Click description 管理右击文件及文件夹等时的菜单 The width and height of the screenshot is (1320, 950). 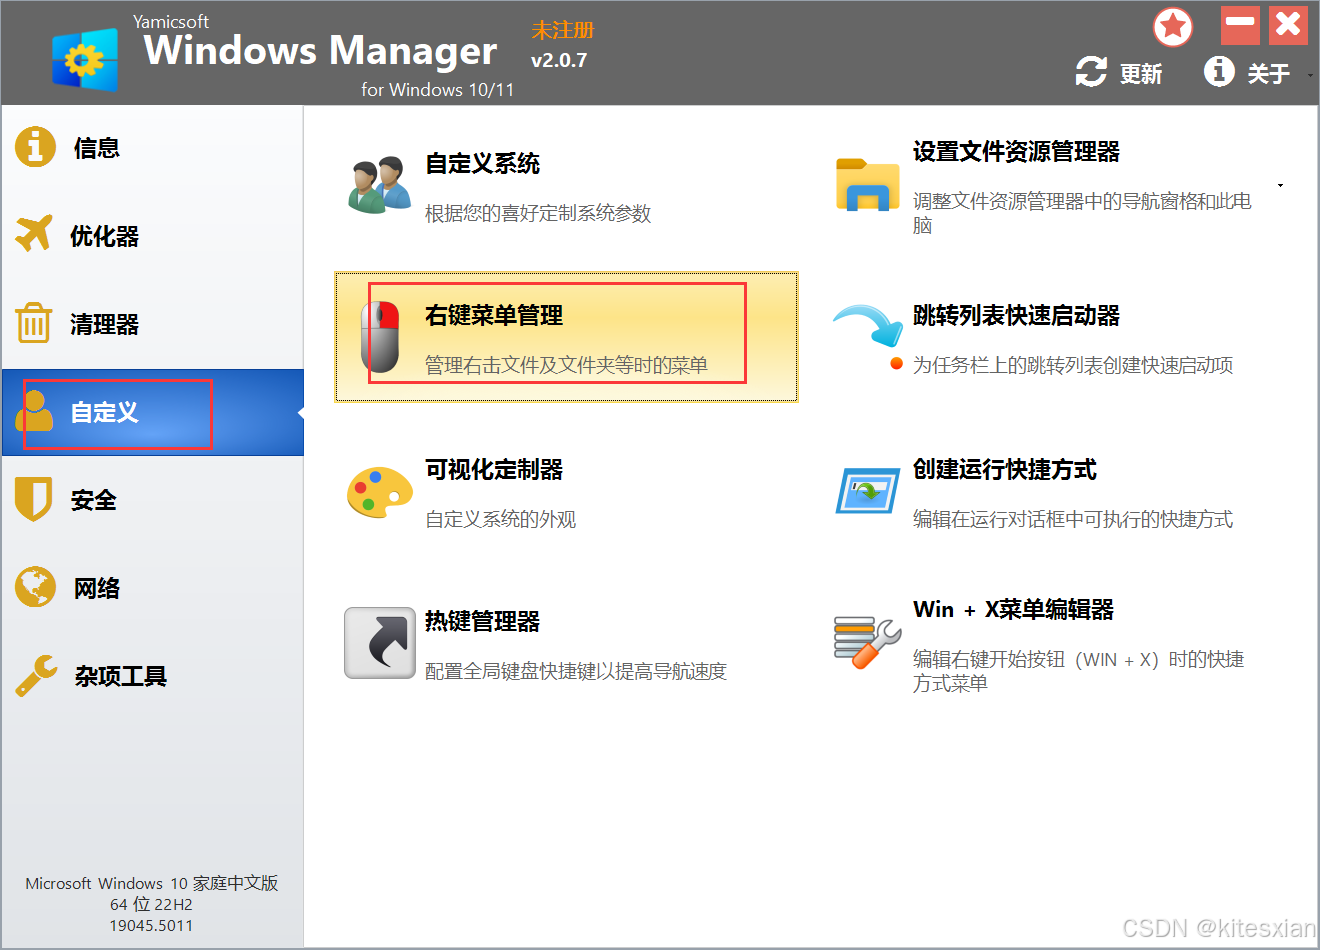point(566,365)
